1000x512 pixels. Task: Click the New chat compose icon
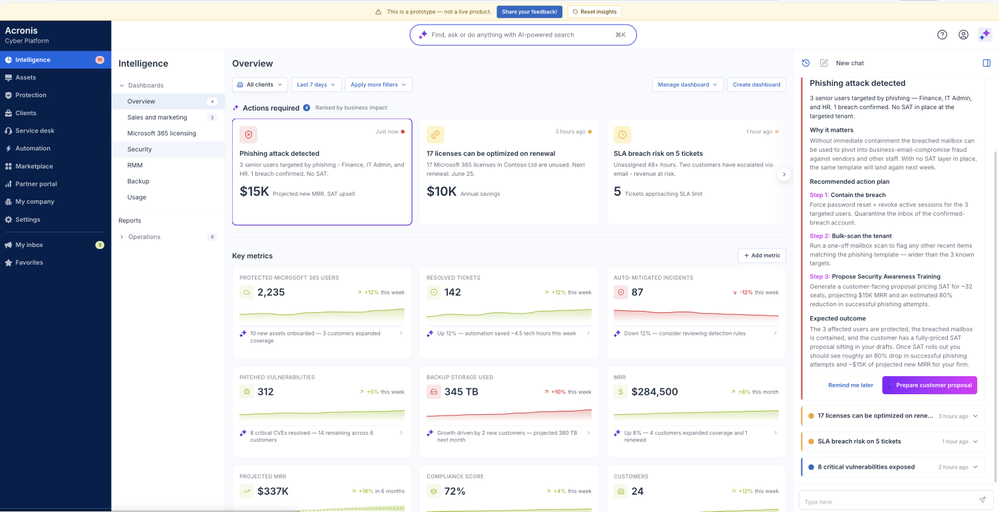click(x=824, y=63)
